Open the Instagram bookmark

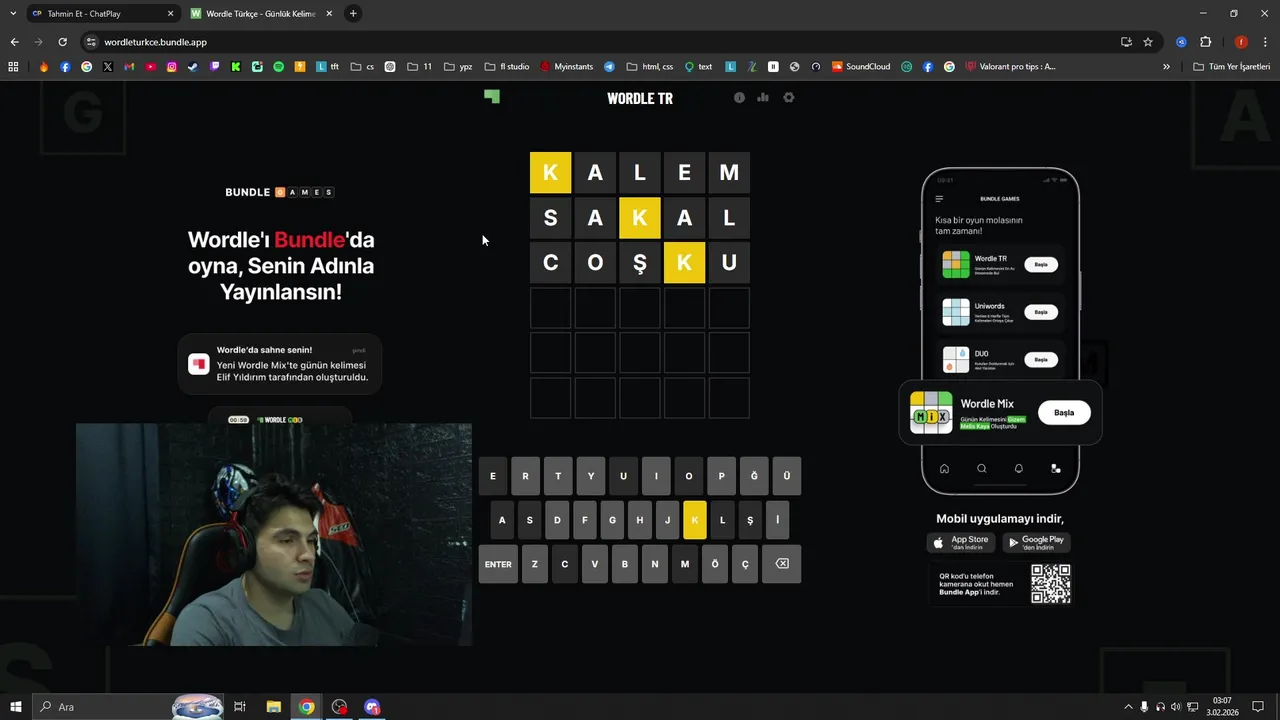coord(172,67)
